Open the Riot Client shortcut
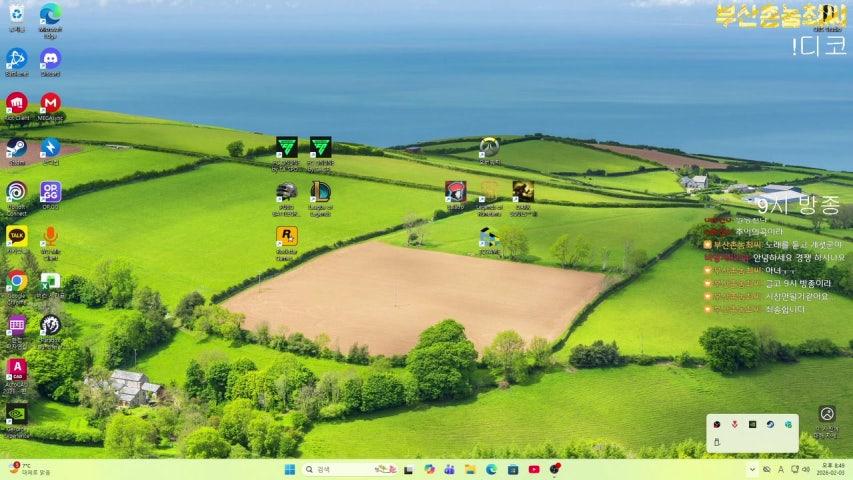 click(x=16, y=103)
